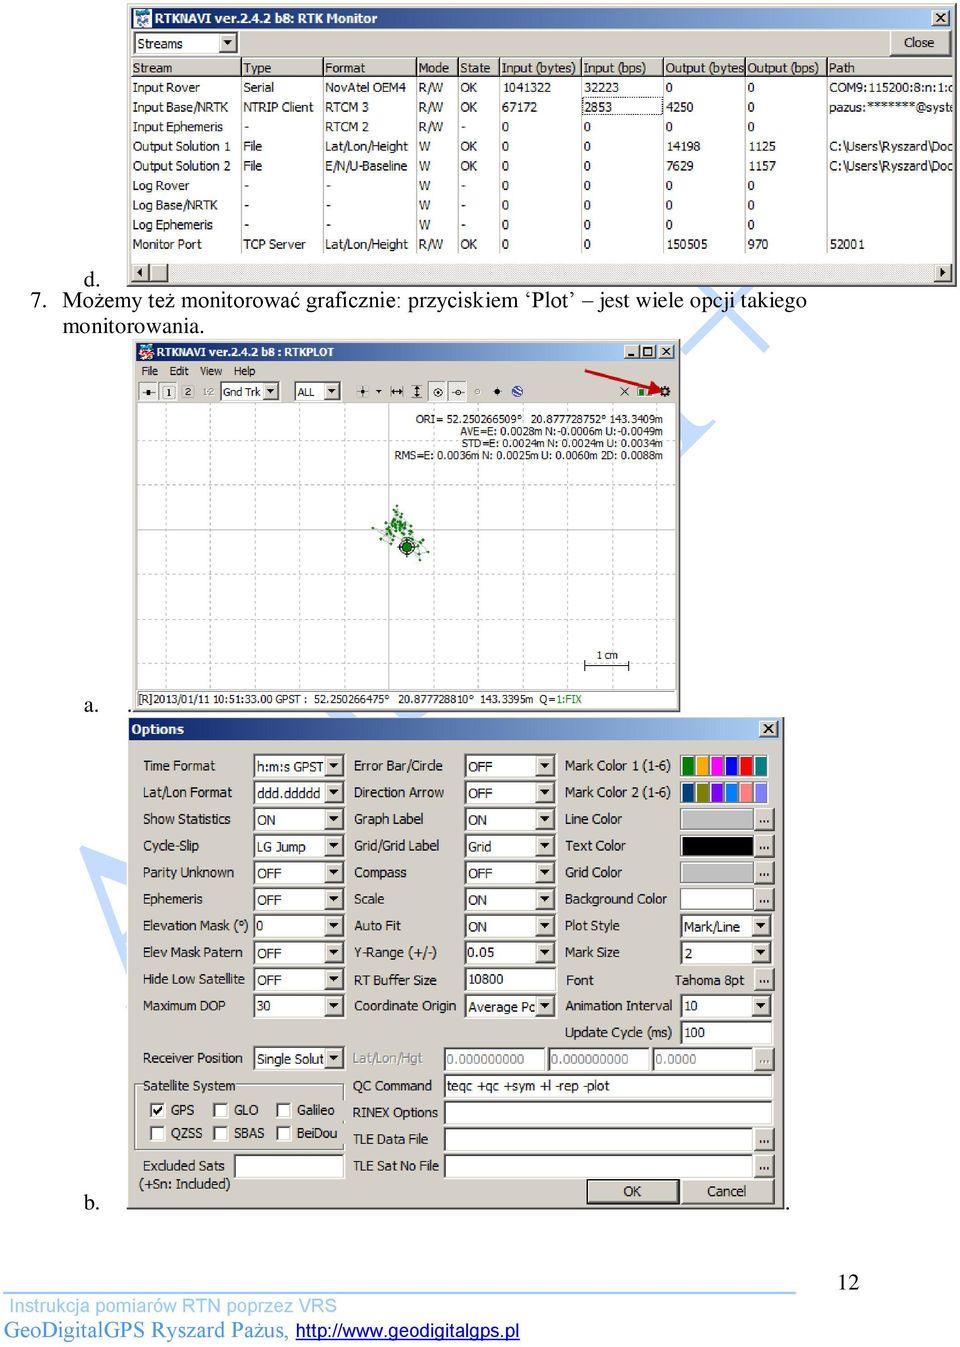The image size is (960, 1347).
Task: Click the black Text Color swatch
Action: coord(717,846)
